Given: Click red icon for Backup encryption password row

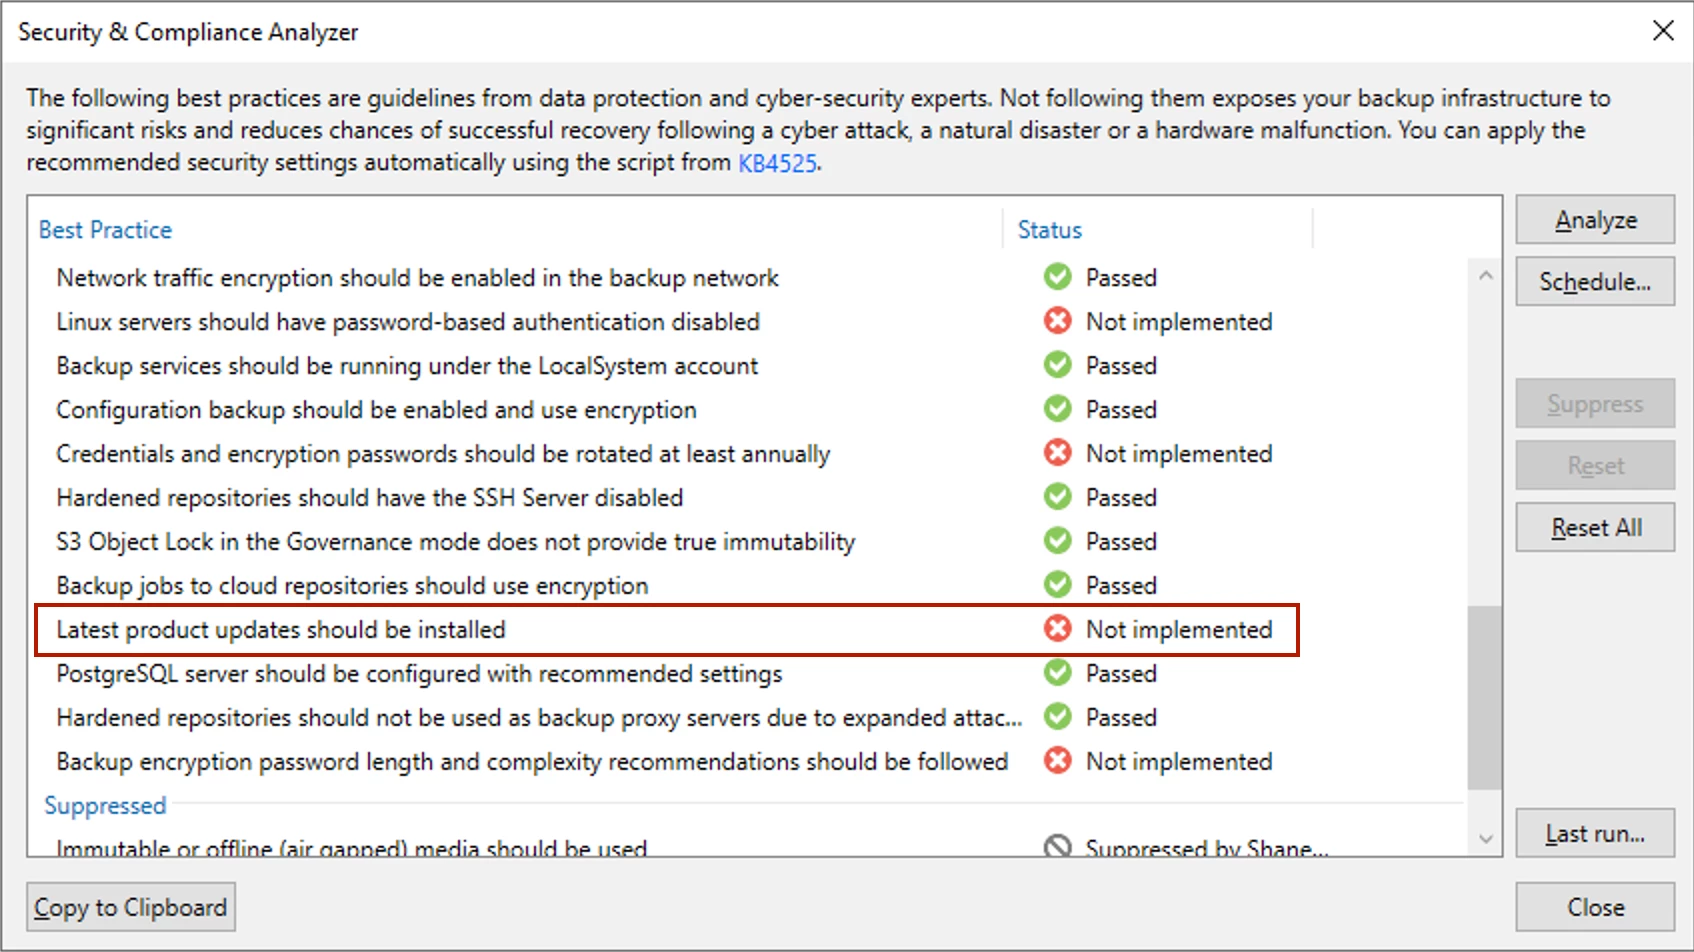Looking at the screenshot, I should tap(1057, 761).
